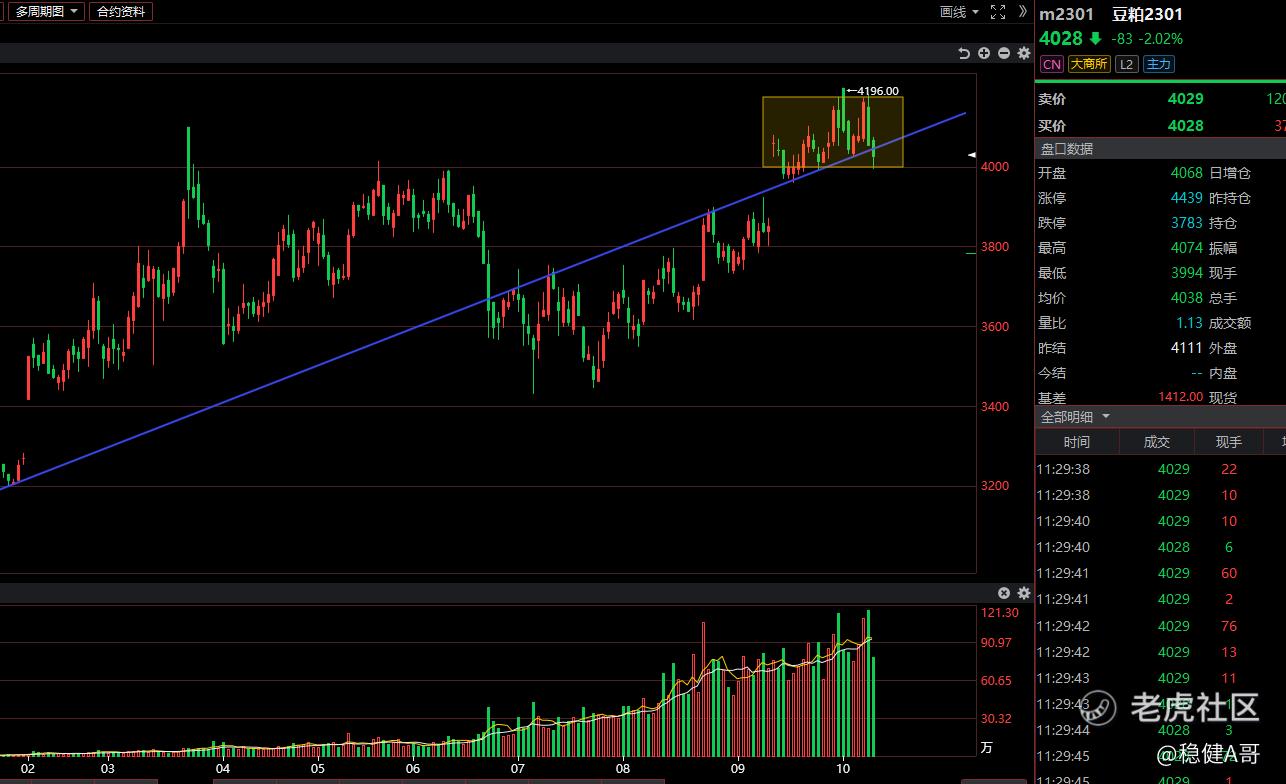The height and width of the screenshot is (784, 1286).
Task: Click the 最低 value 3994
Action: (x=1187, y=273)
